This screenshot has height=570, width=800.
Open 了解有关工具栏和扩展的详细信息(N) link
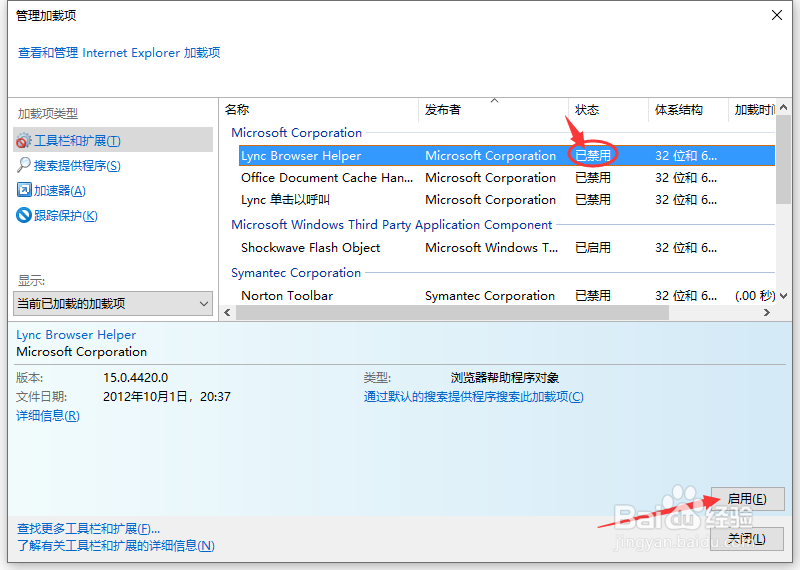116,546
